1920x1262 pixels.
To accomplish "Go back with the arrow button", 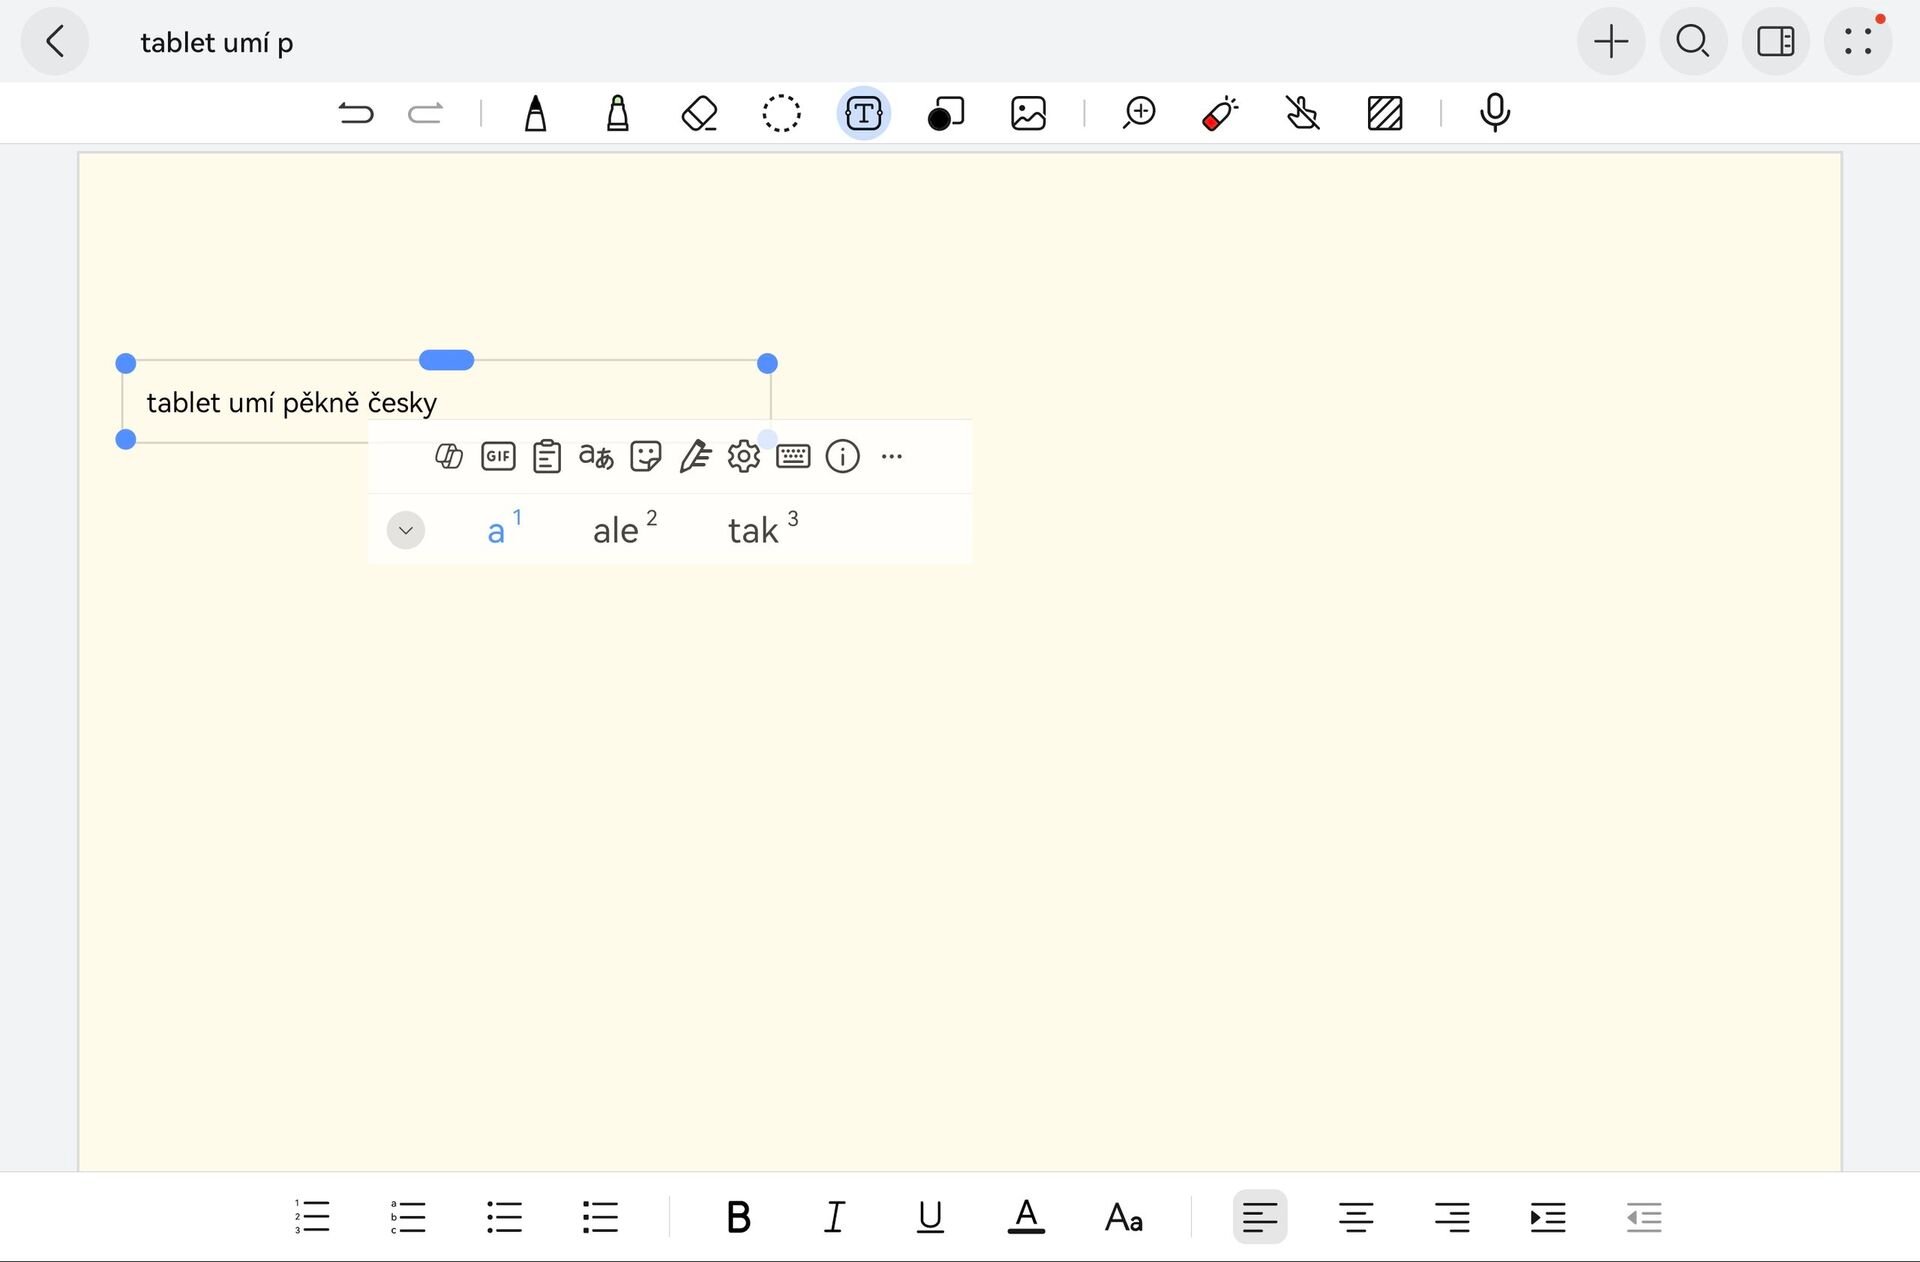I will 55,42.
